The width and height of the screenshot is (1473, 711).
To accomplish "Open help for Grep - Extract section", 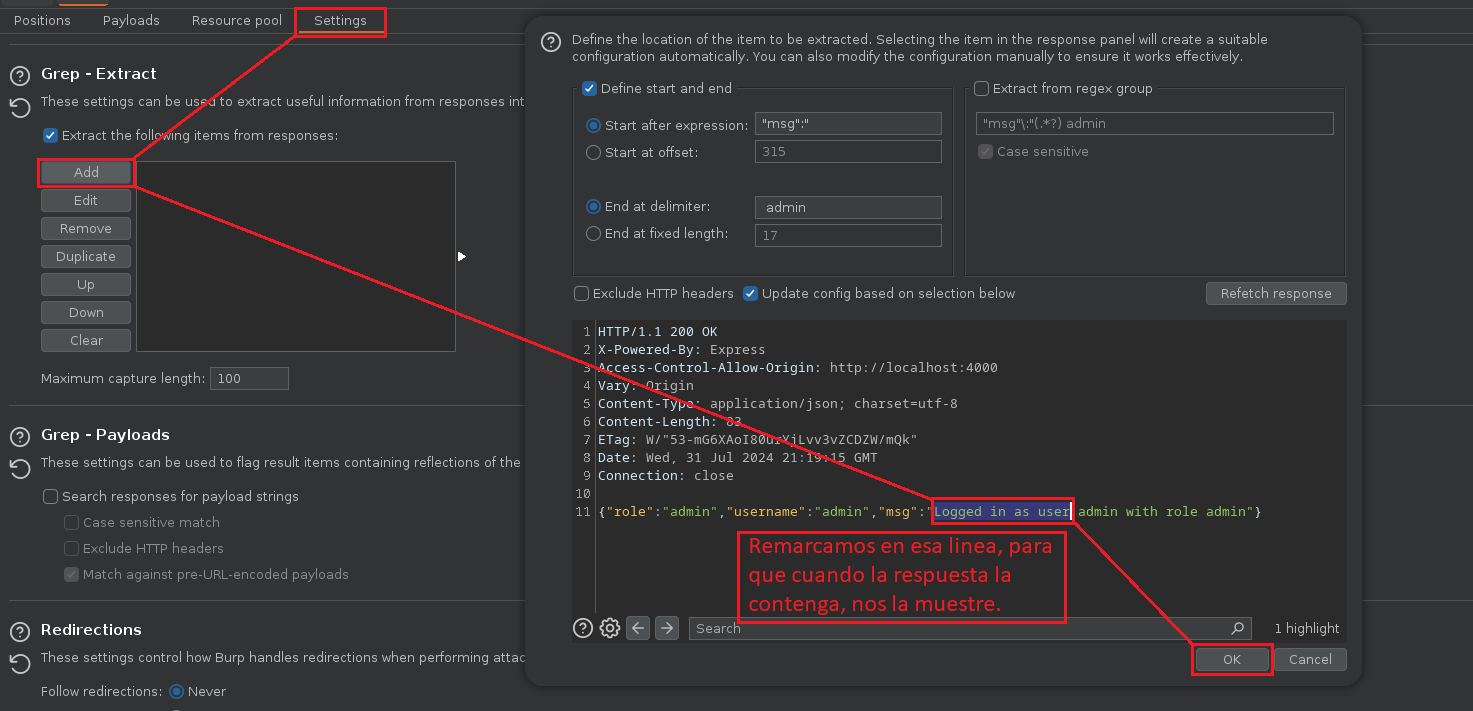I will [x=19, y=76].
